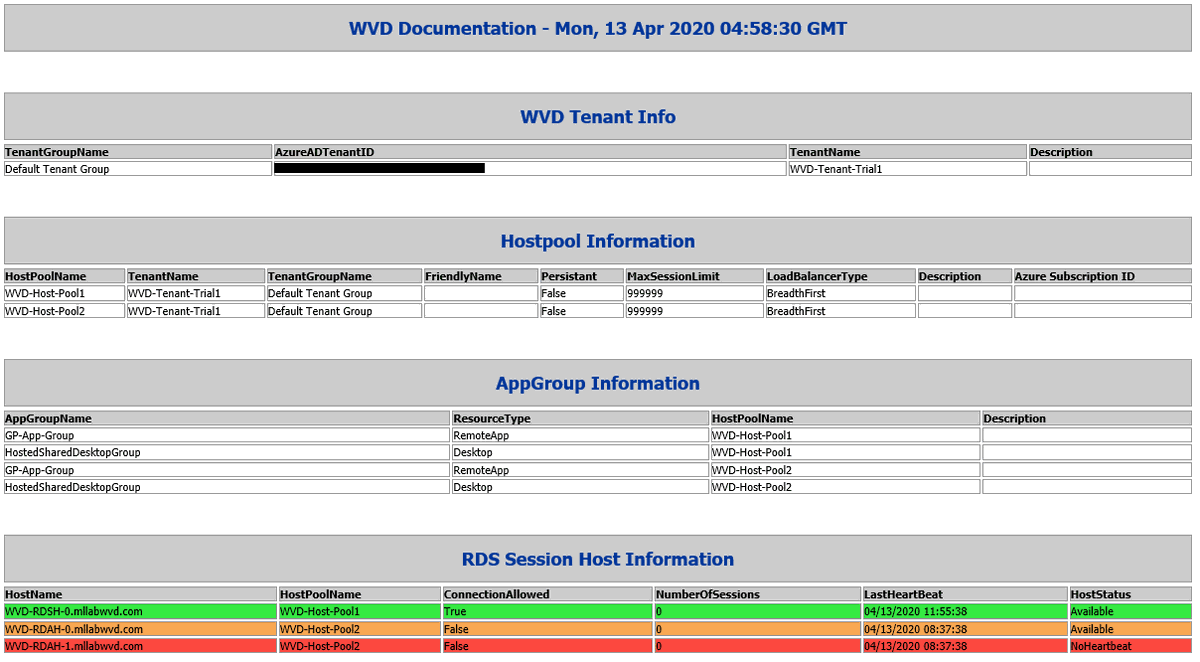Select WVD-Tenant-Trial1 cell in Tenant Info table
Viewport: 1200px width, 662px height.
point(907,169)
